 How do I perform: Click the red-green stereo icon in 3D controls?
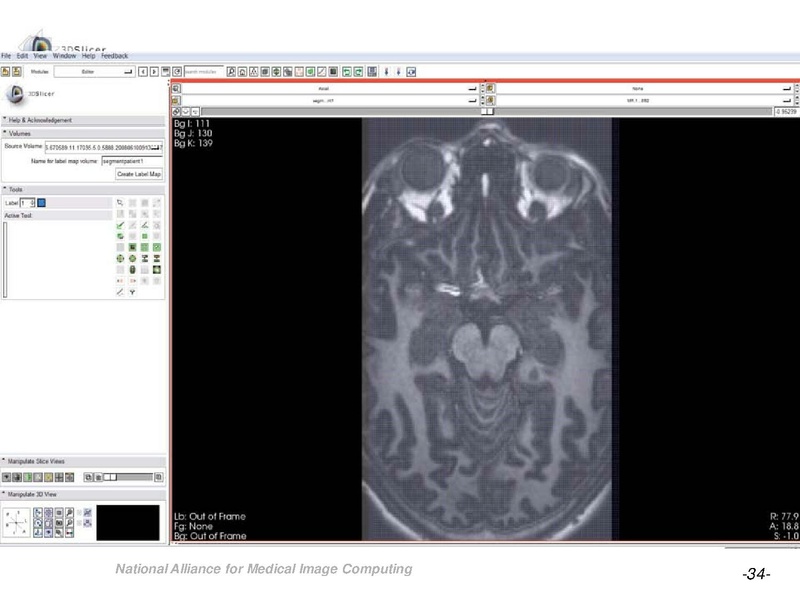[x=69, y=533]
